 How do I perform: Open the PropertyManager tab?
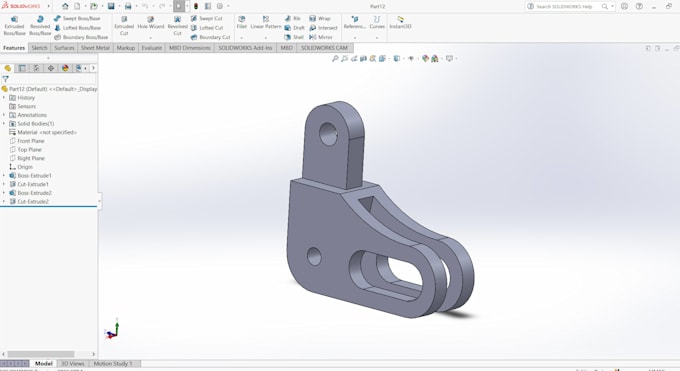(22, 68)
